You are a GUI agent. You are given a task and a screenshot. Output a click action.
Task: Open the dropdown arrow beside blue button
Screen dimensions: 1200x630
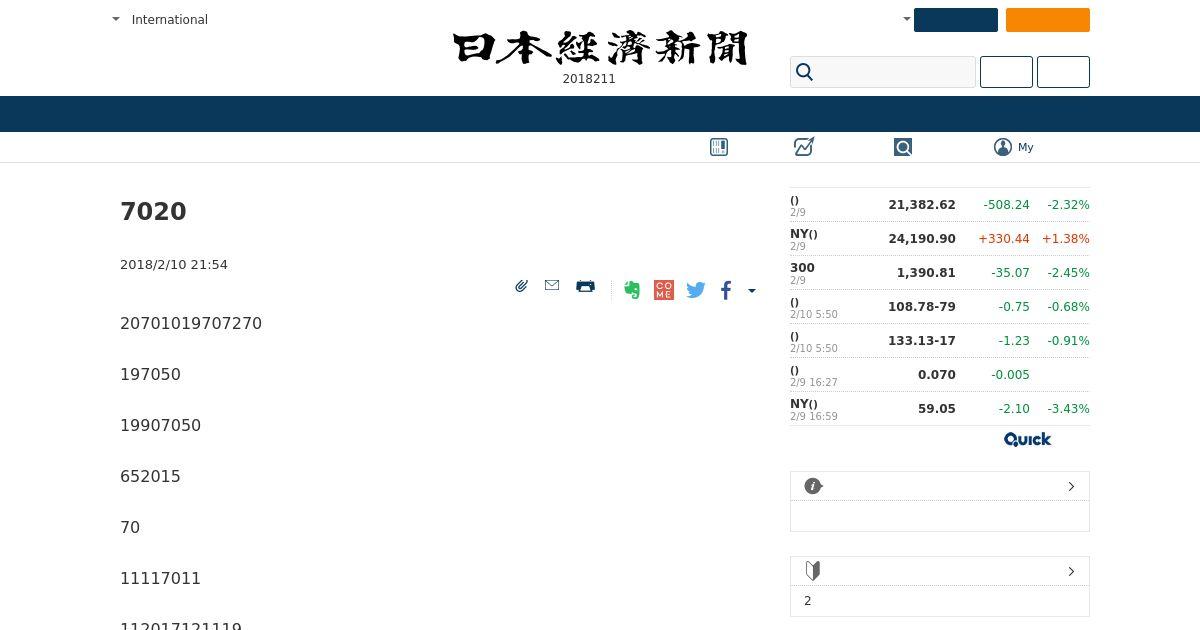coord(907,19)
